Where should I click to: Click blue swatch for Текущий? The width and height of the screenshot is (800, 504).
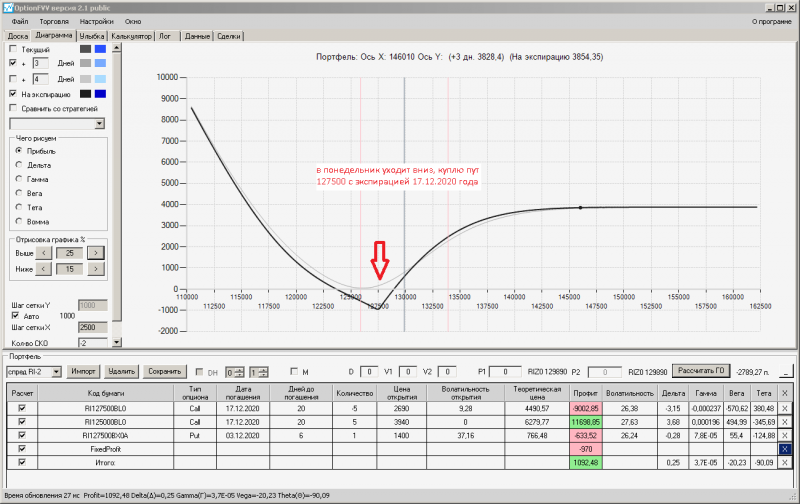[x=101, y=49]
